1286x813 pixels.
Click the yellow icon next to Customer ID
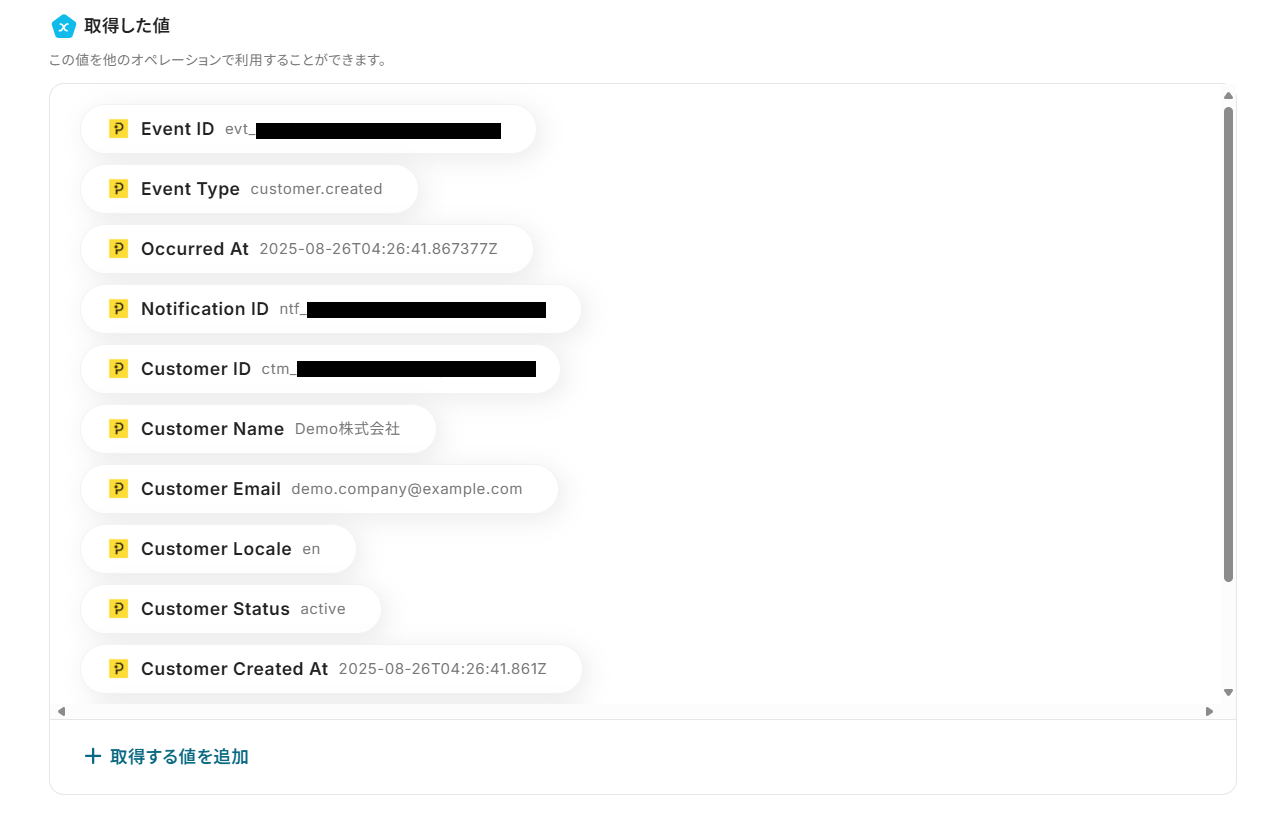pos(118,369)
